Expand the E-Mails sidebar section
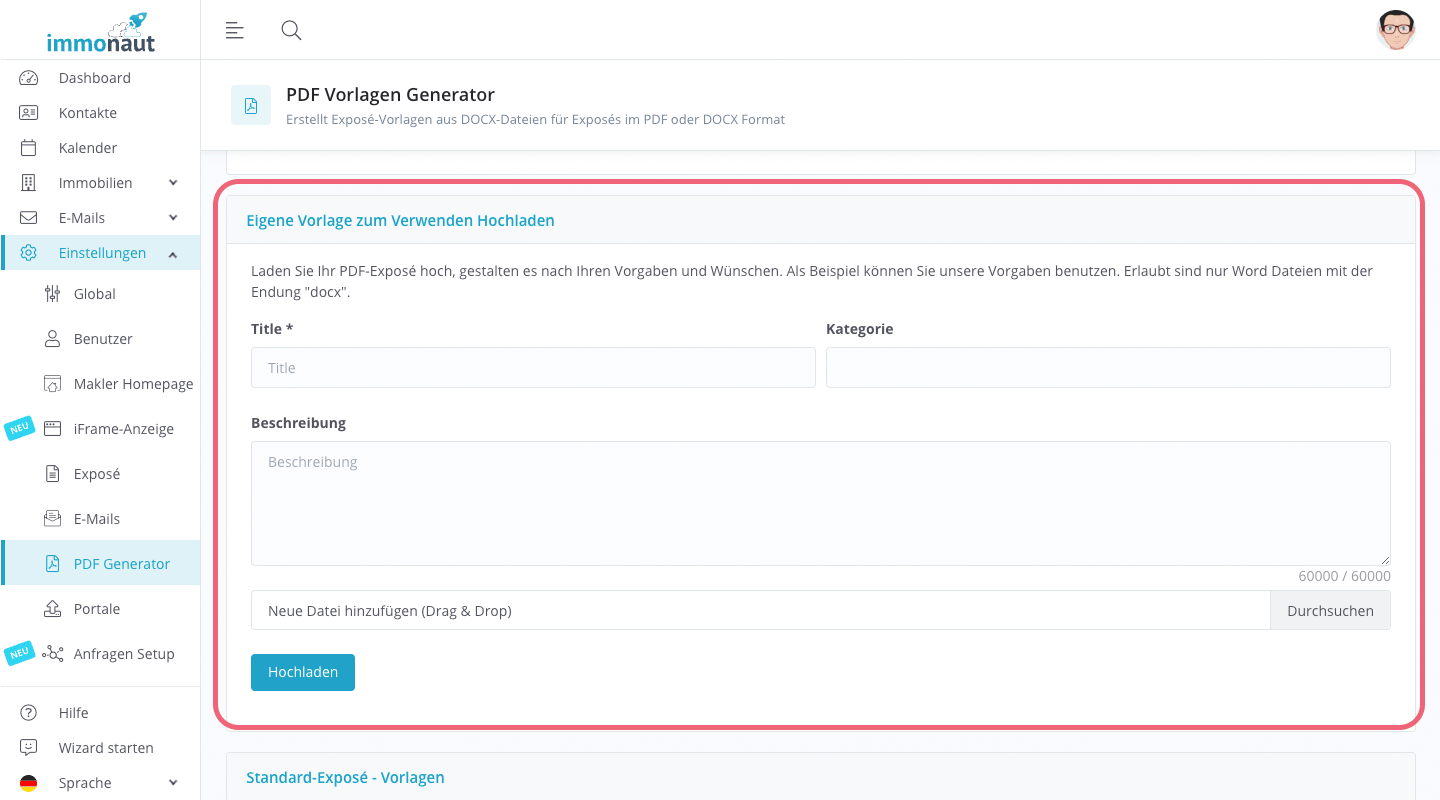The height and width of the screenshot is (800, 1440). click(173, 218)
